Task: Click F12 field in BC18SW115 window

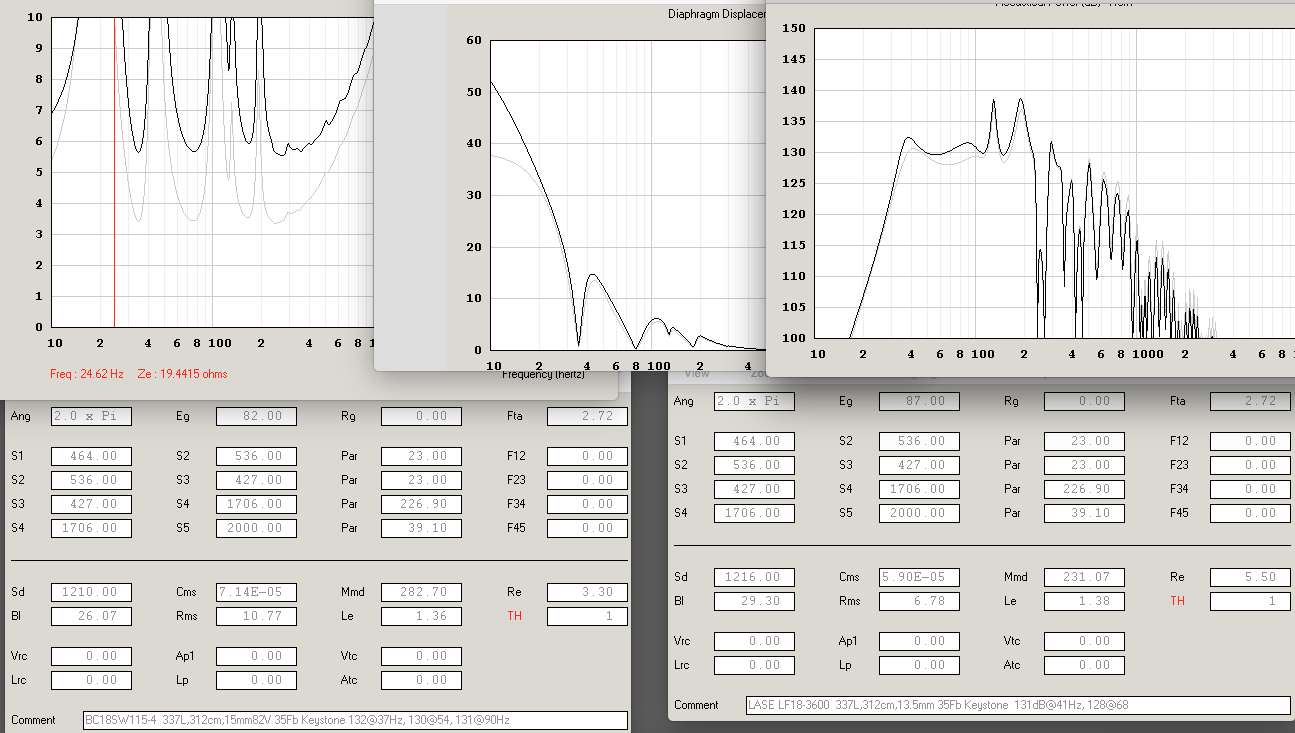Action: coord(587,456)
